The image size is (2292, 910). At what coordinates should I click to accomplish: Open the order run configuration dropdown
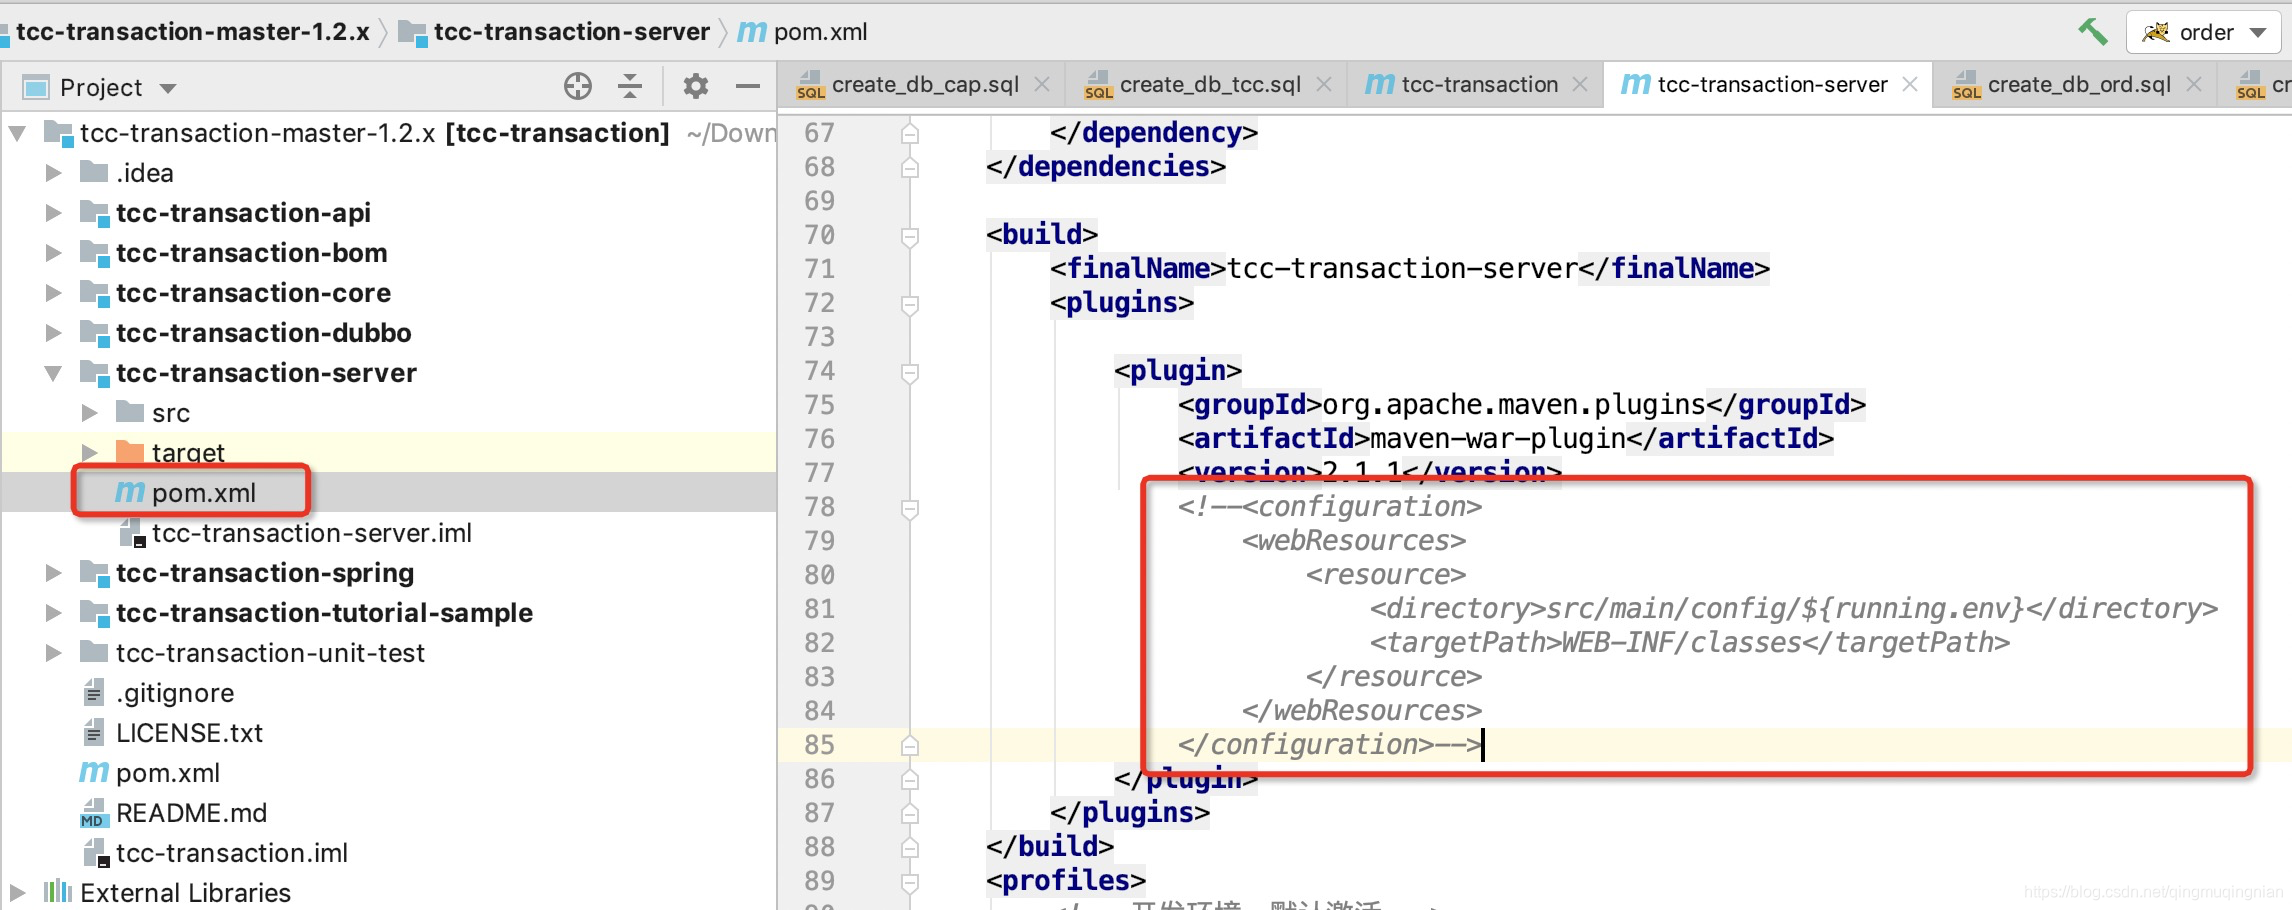(2203, 32)
